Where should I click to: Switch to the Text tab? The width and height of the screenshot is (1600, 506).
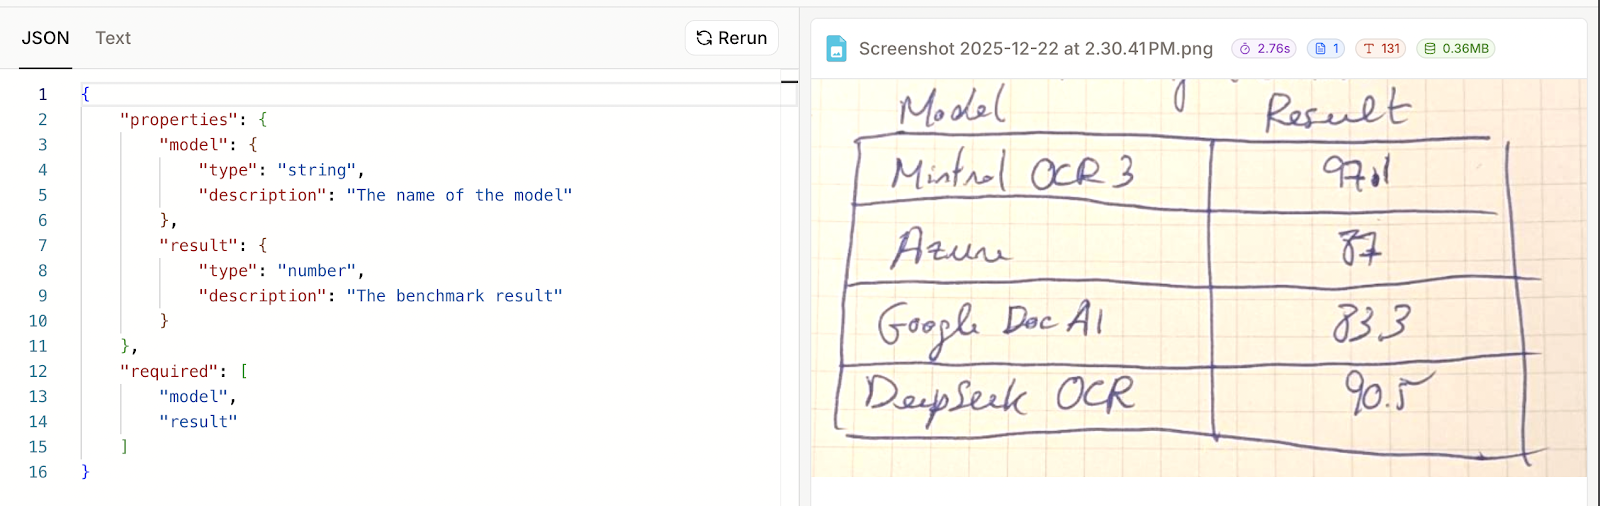click(x=113, y=38)
